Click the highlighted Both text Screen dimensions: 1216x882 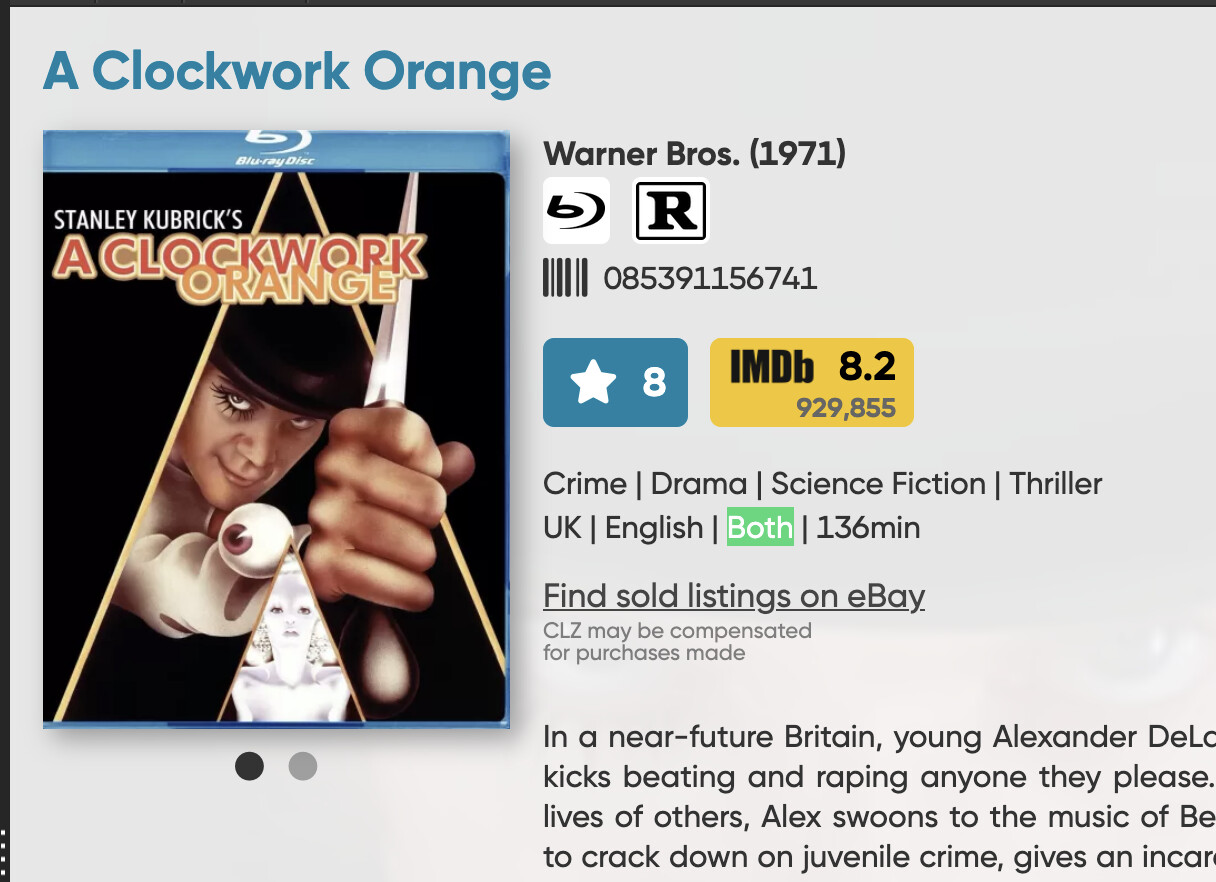tap(760, 527)
